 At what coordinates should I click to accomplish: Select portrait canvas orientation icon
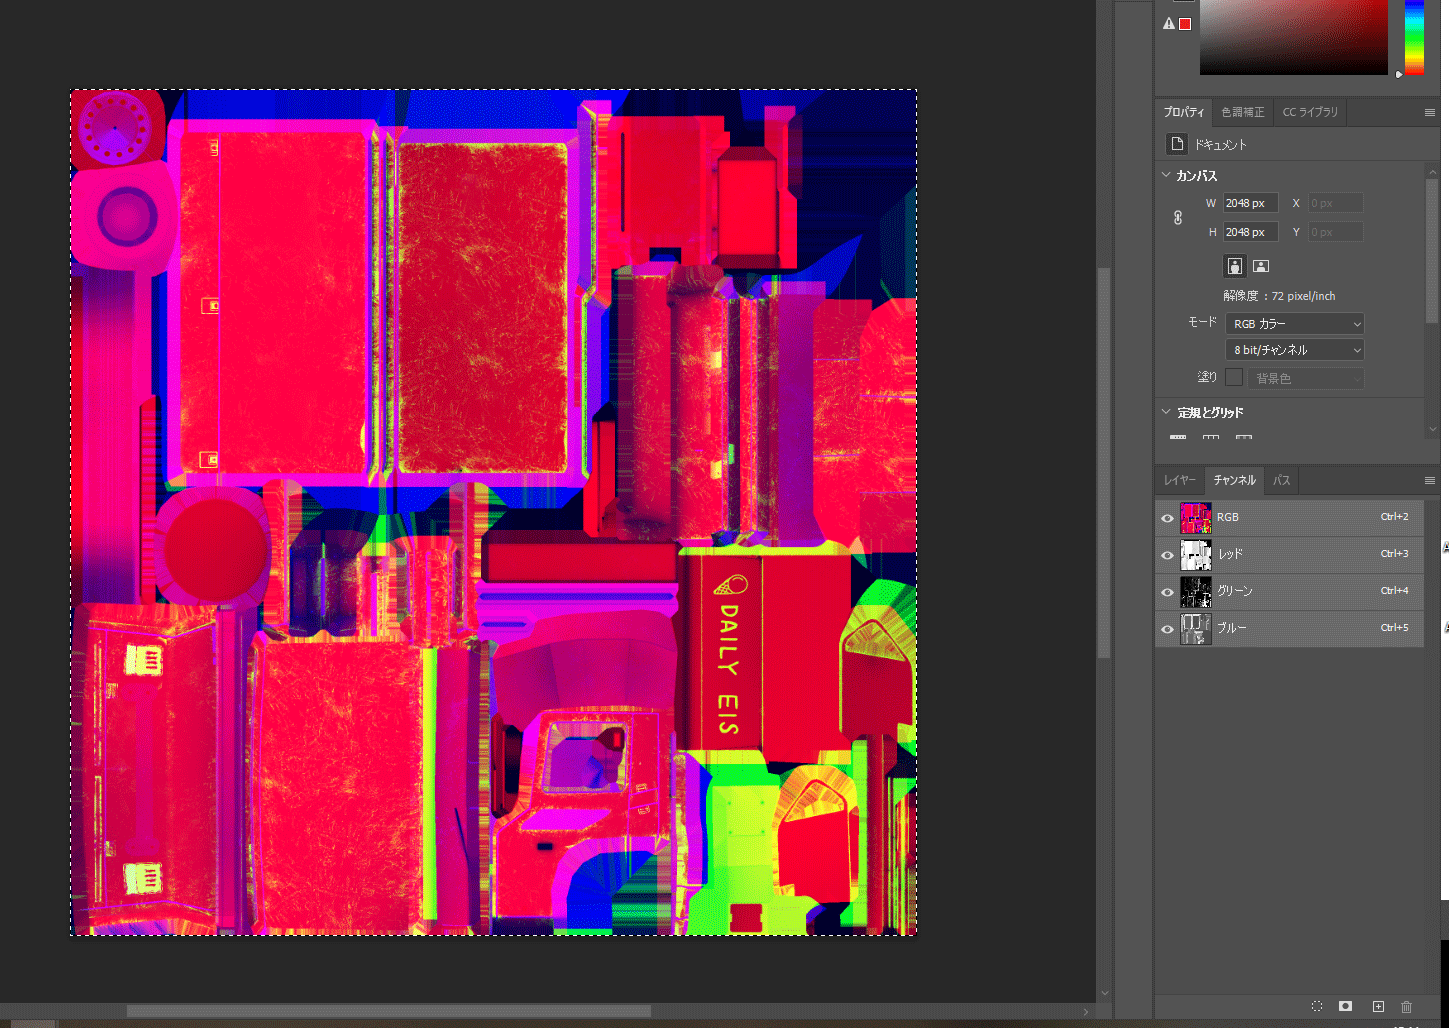point(1235,266)
